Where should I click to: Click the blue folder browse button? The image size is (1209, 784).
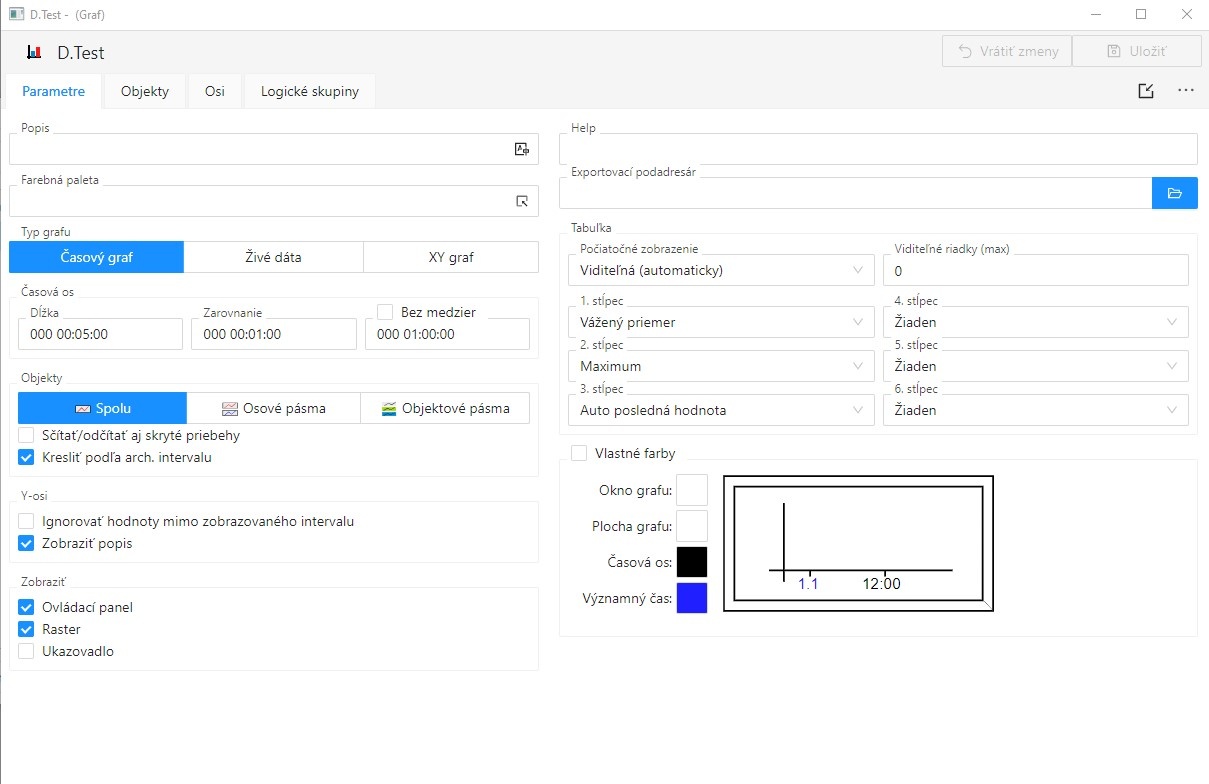coord(1174,193)
